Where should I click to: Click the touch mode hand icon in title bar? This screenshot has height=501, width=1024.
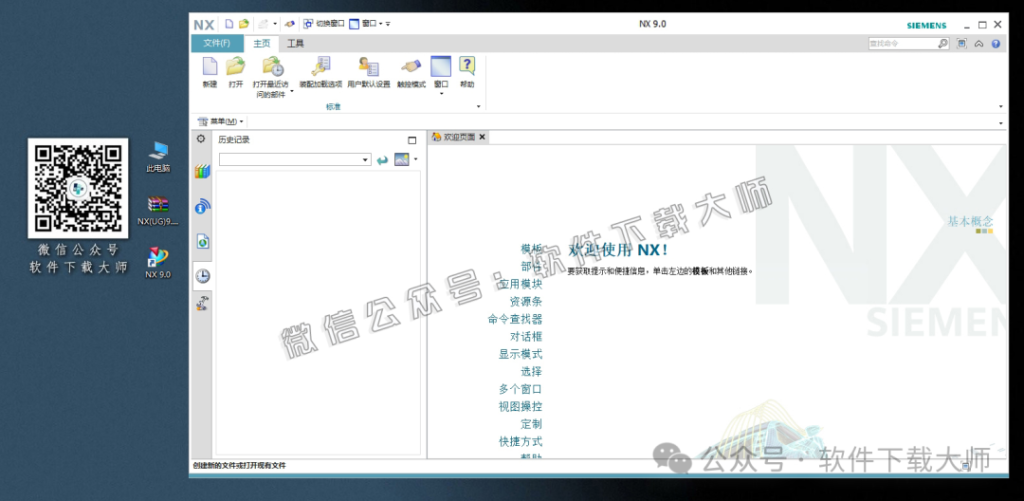pyautogui.click(x=290, y=24)
